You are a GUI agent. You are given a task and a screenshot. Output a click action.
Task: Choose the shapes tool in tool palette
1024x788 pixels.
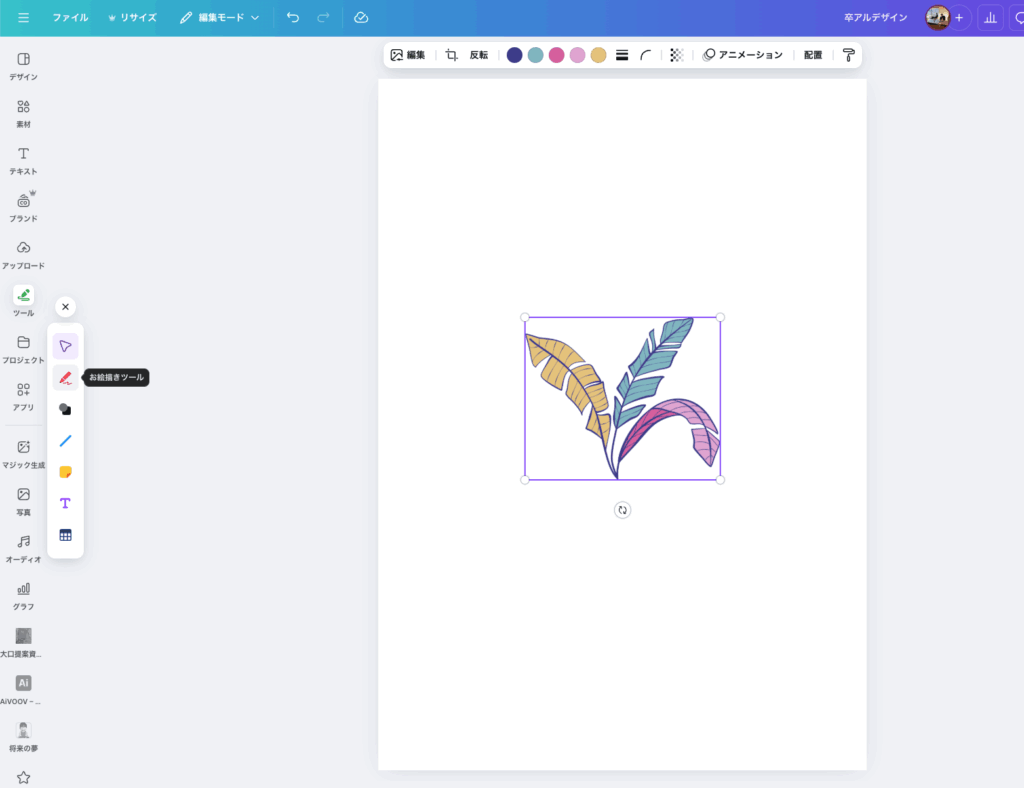click(x=65, y=409)
